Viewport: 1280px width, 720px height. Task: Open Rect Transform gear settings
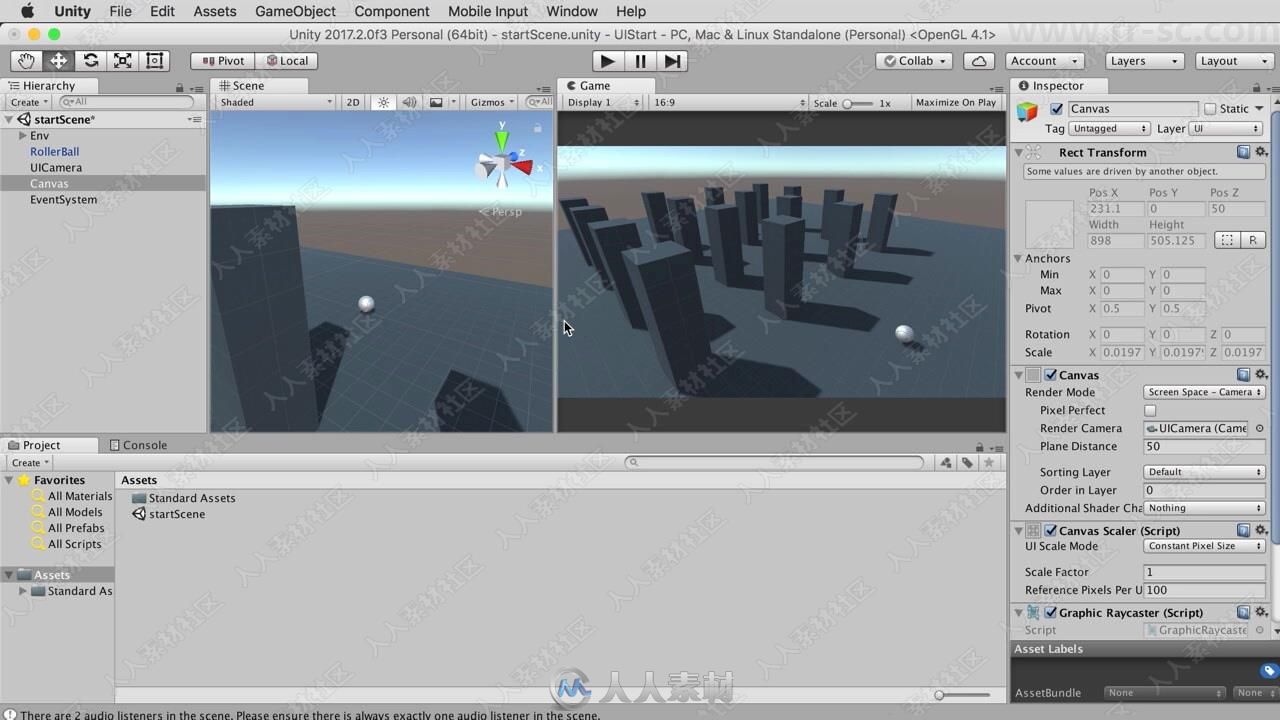point(1261,152)
